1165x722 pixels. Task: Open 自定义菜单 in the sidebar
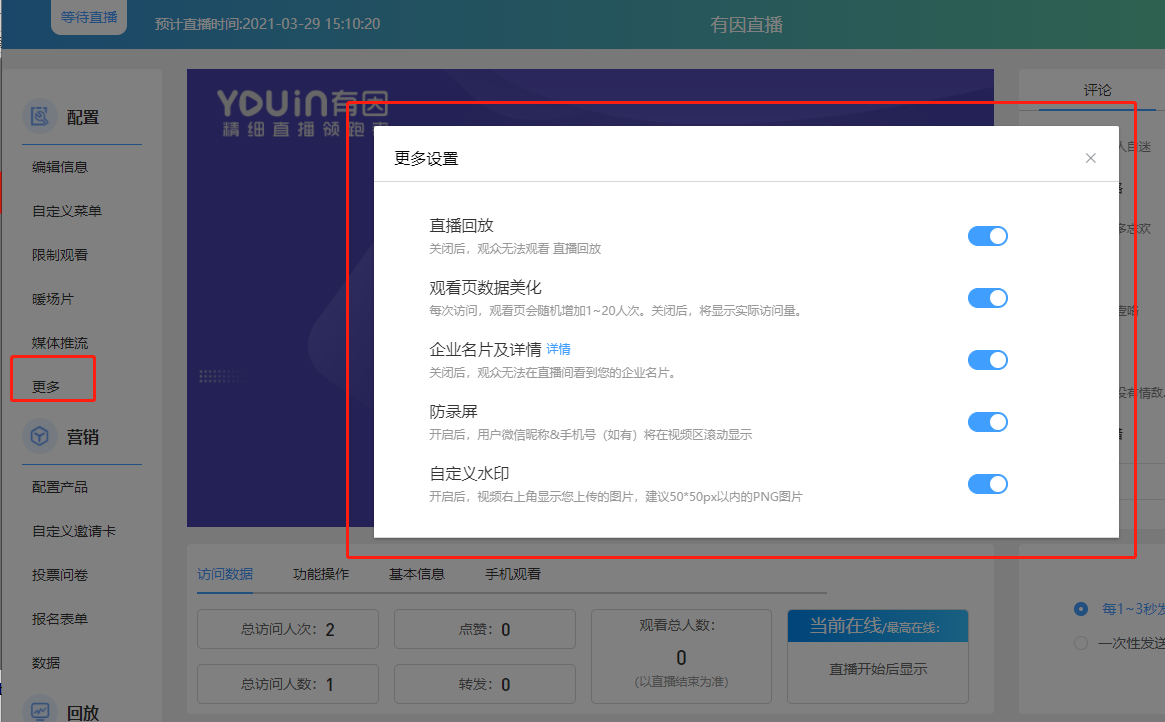coord(67,211)
